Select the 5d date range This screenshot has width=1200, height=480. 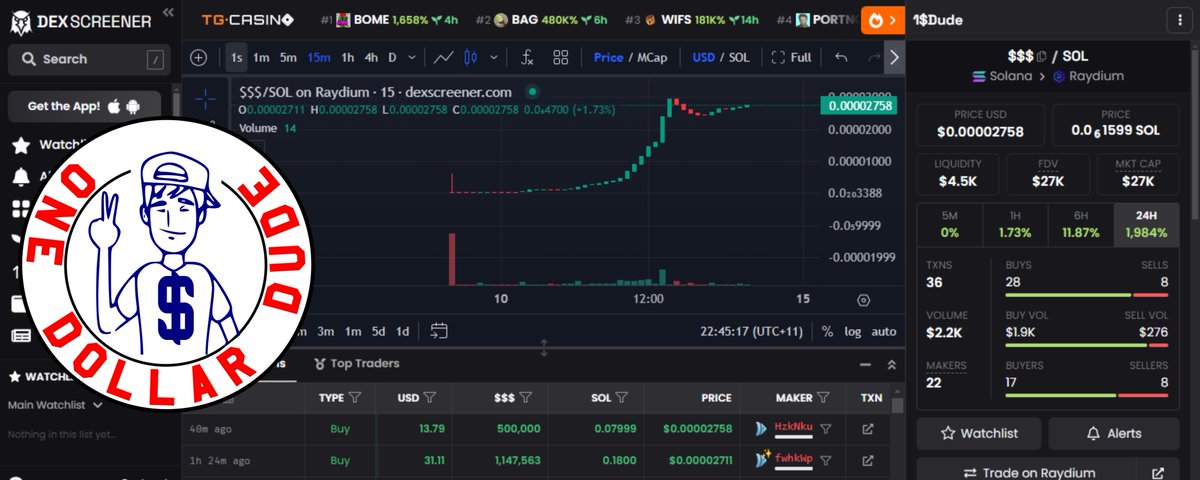[378, 331]
